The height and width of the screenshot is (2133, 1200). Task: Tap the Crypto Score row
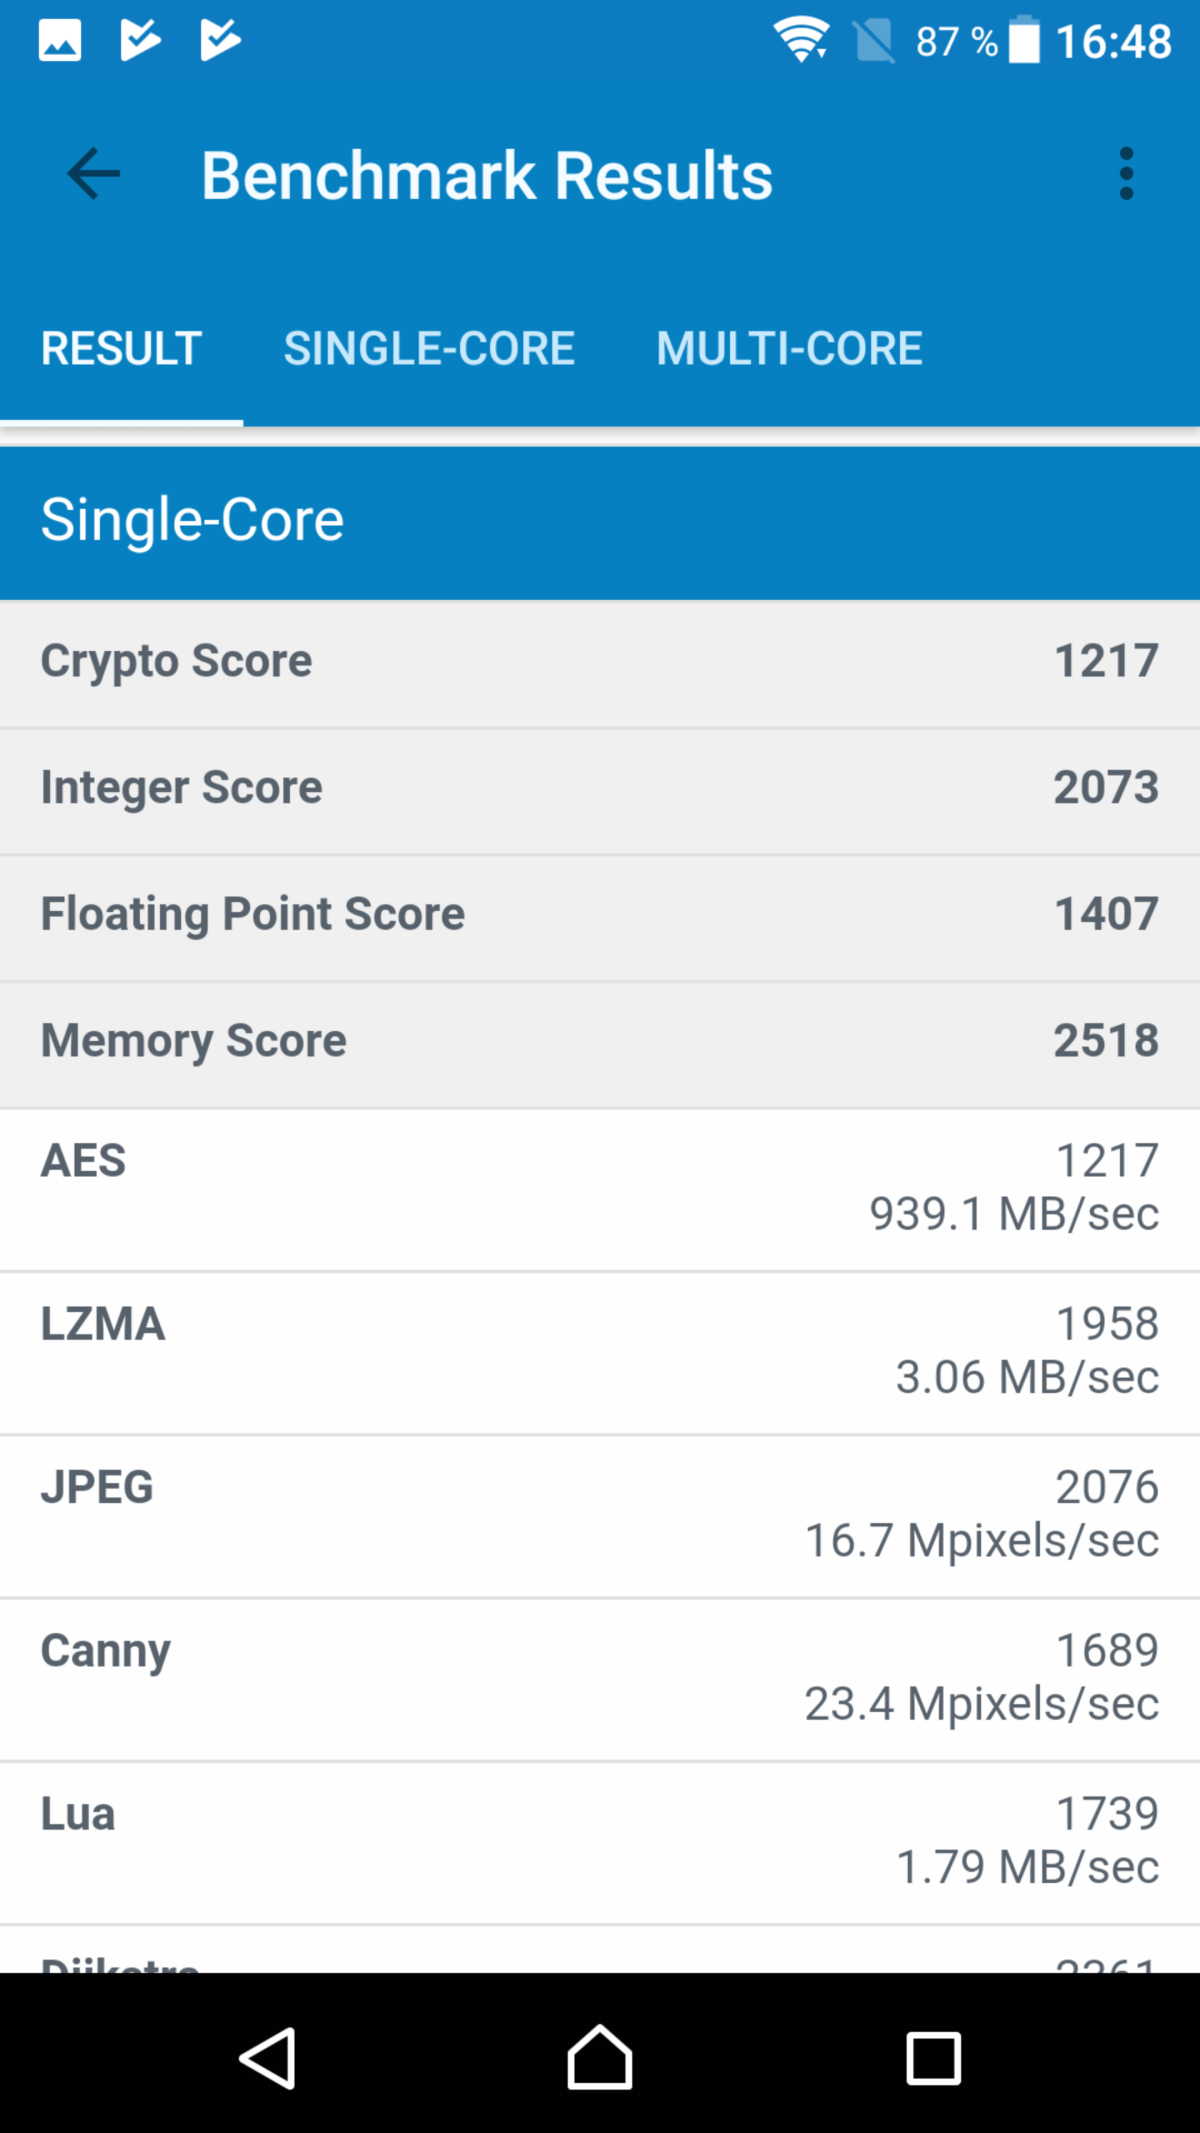(x=600, y=662)
